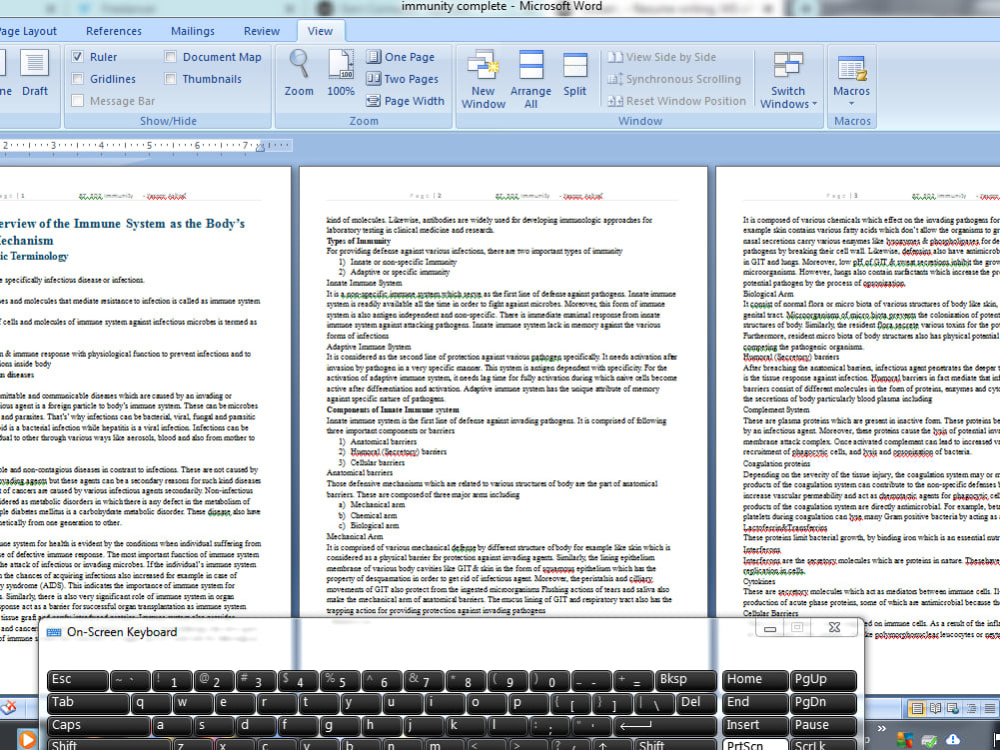Fit document to Page Width

coord(405,101)
